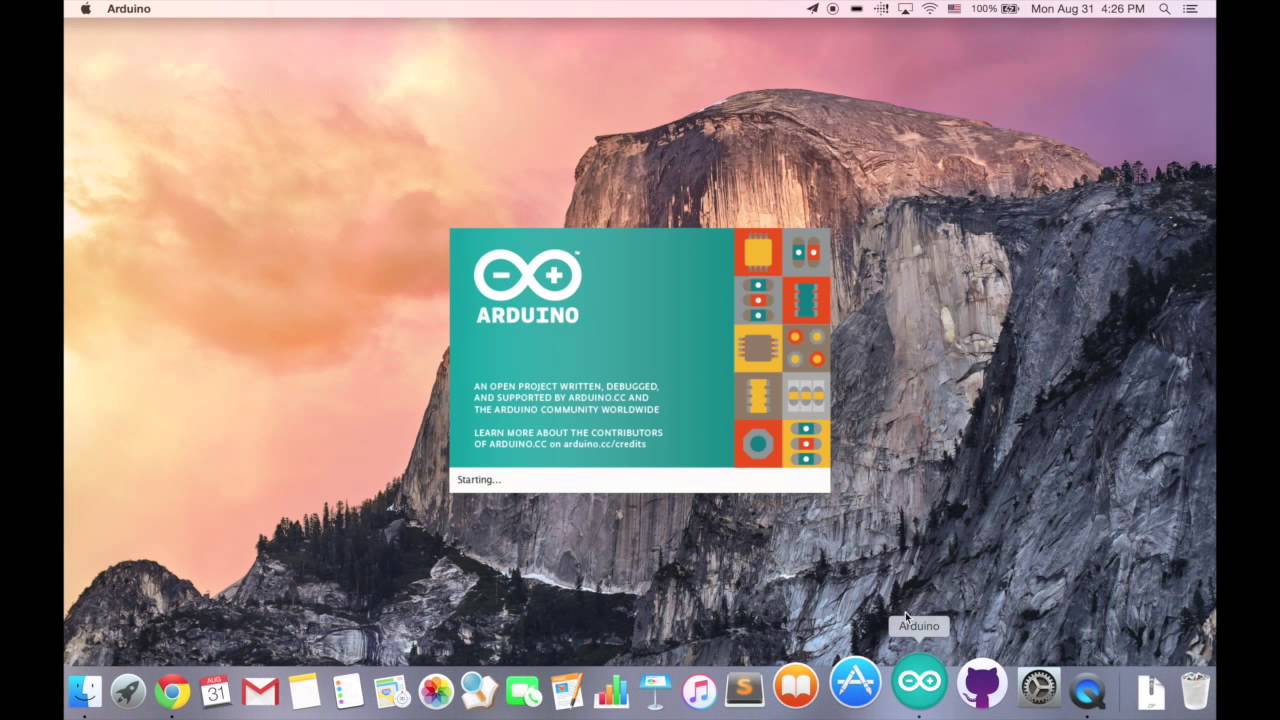Click the 100% battery status
Viewport: 1280px width, 720px height.
(995, 9)
